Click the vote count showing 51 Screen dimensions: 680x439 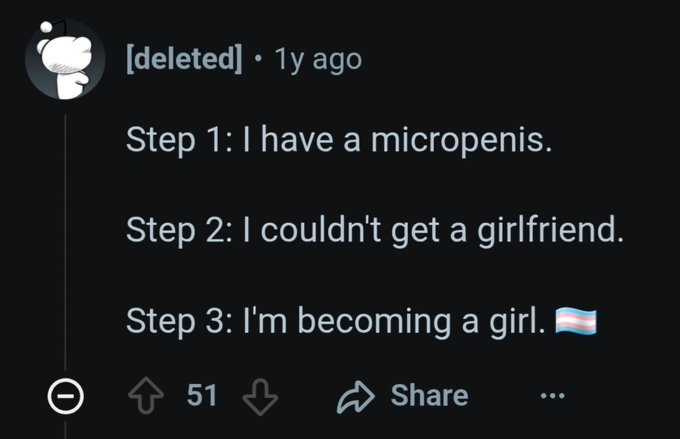point(203,395)
